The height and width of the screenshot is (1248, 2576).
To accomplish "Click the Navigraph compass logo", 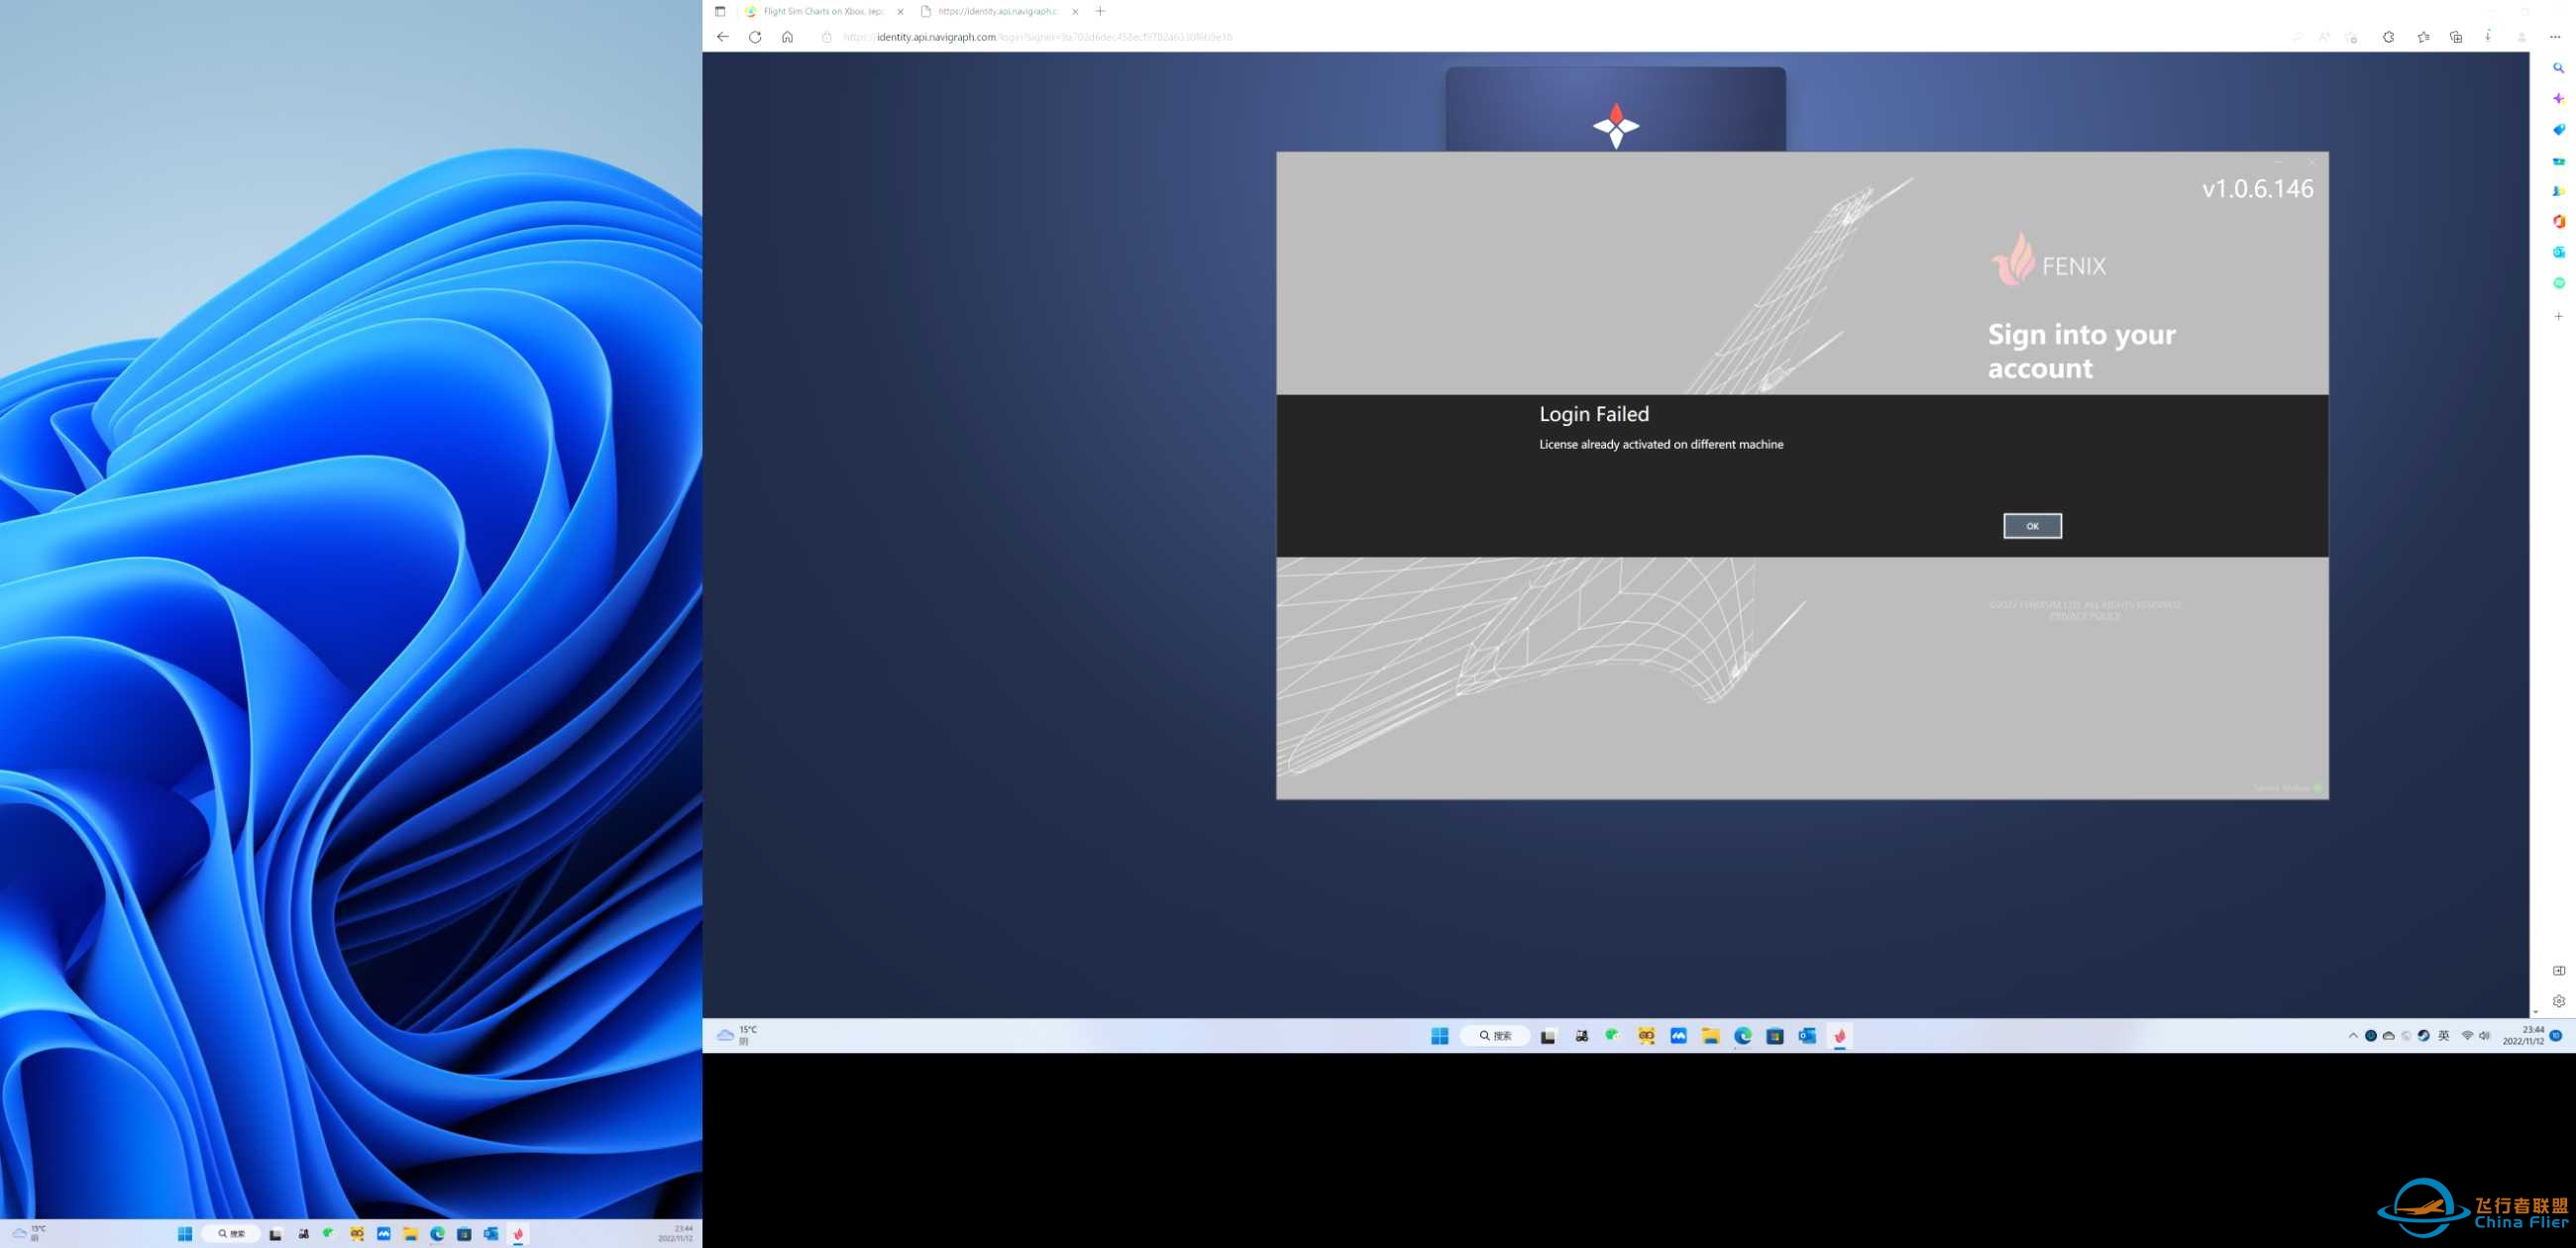I will [x=1616, y=126].
